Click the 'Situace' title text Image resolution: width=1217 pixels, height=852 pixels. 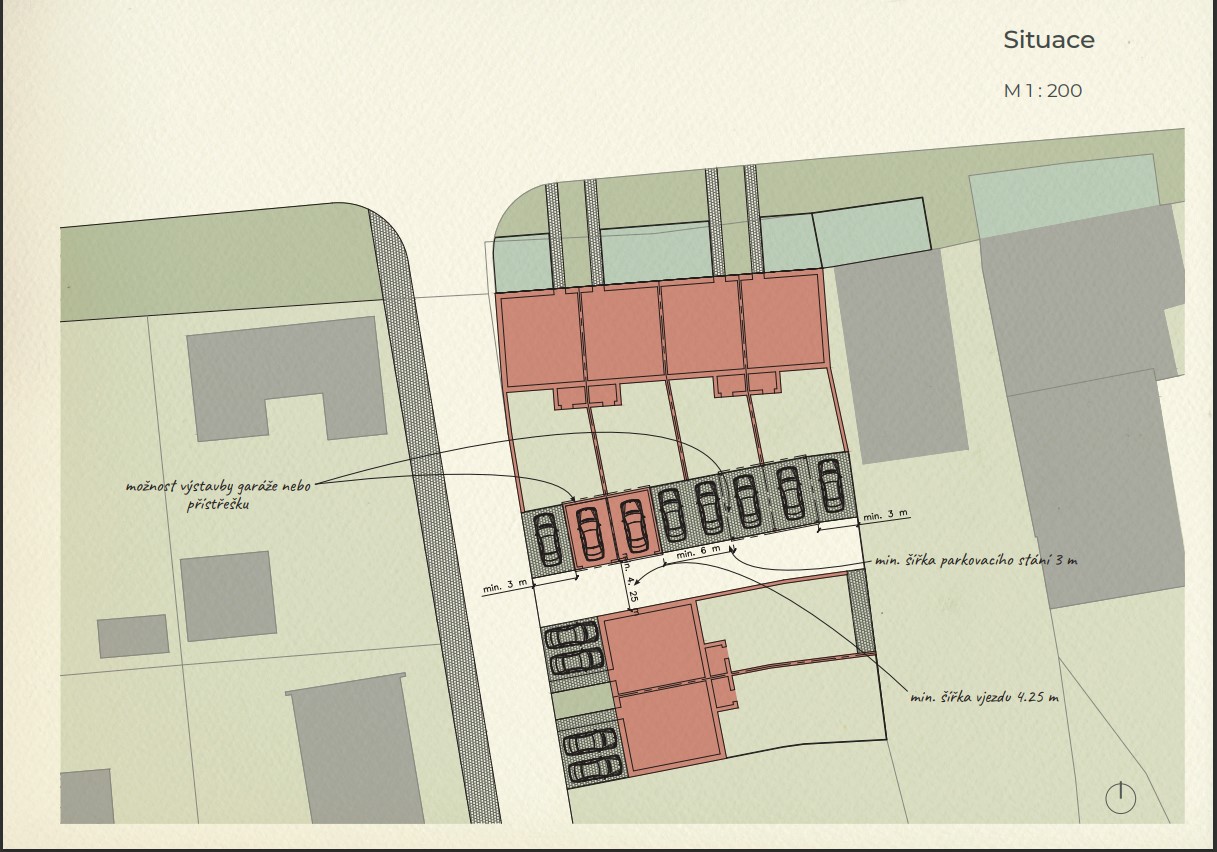[x=1048, y=40]
